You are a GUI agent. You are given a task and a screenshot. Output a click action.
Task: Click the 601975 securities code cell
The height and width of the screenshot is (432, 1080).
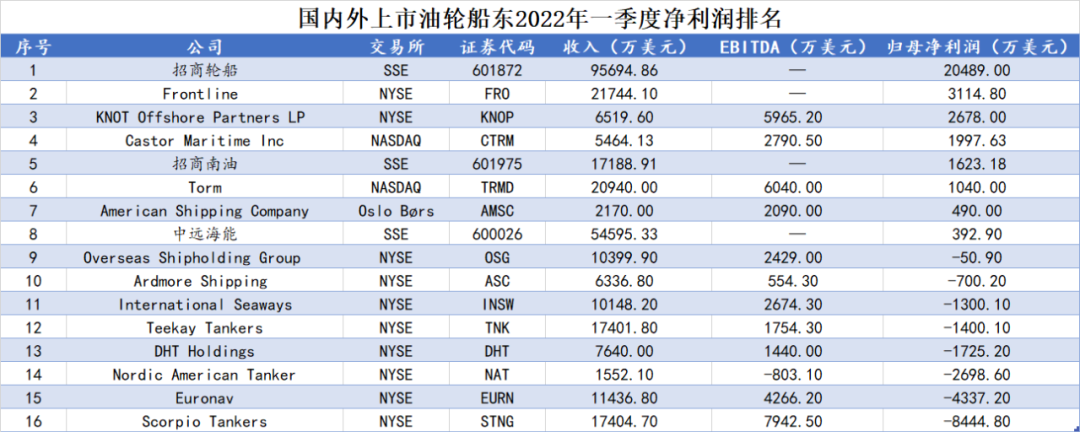[x=497, y=164]
